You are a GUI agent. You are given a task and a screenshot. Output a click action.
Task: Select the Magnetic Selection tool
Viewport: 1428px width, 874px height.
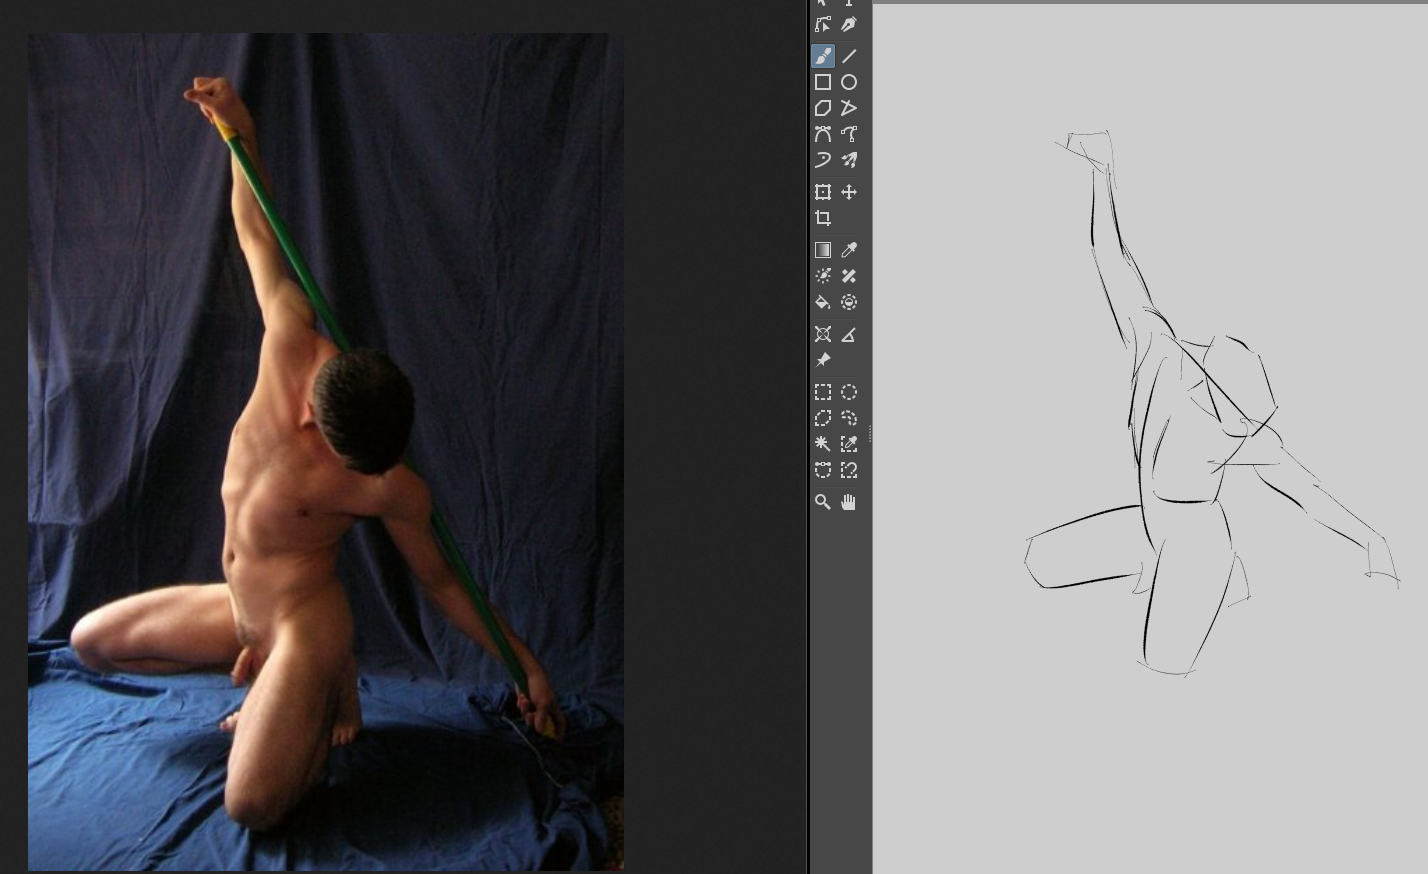[849, 470]
